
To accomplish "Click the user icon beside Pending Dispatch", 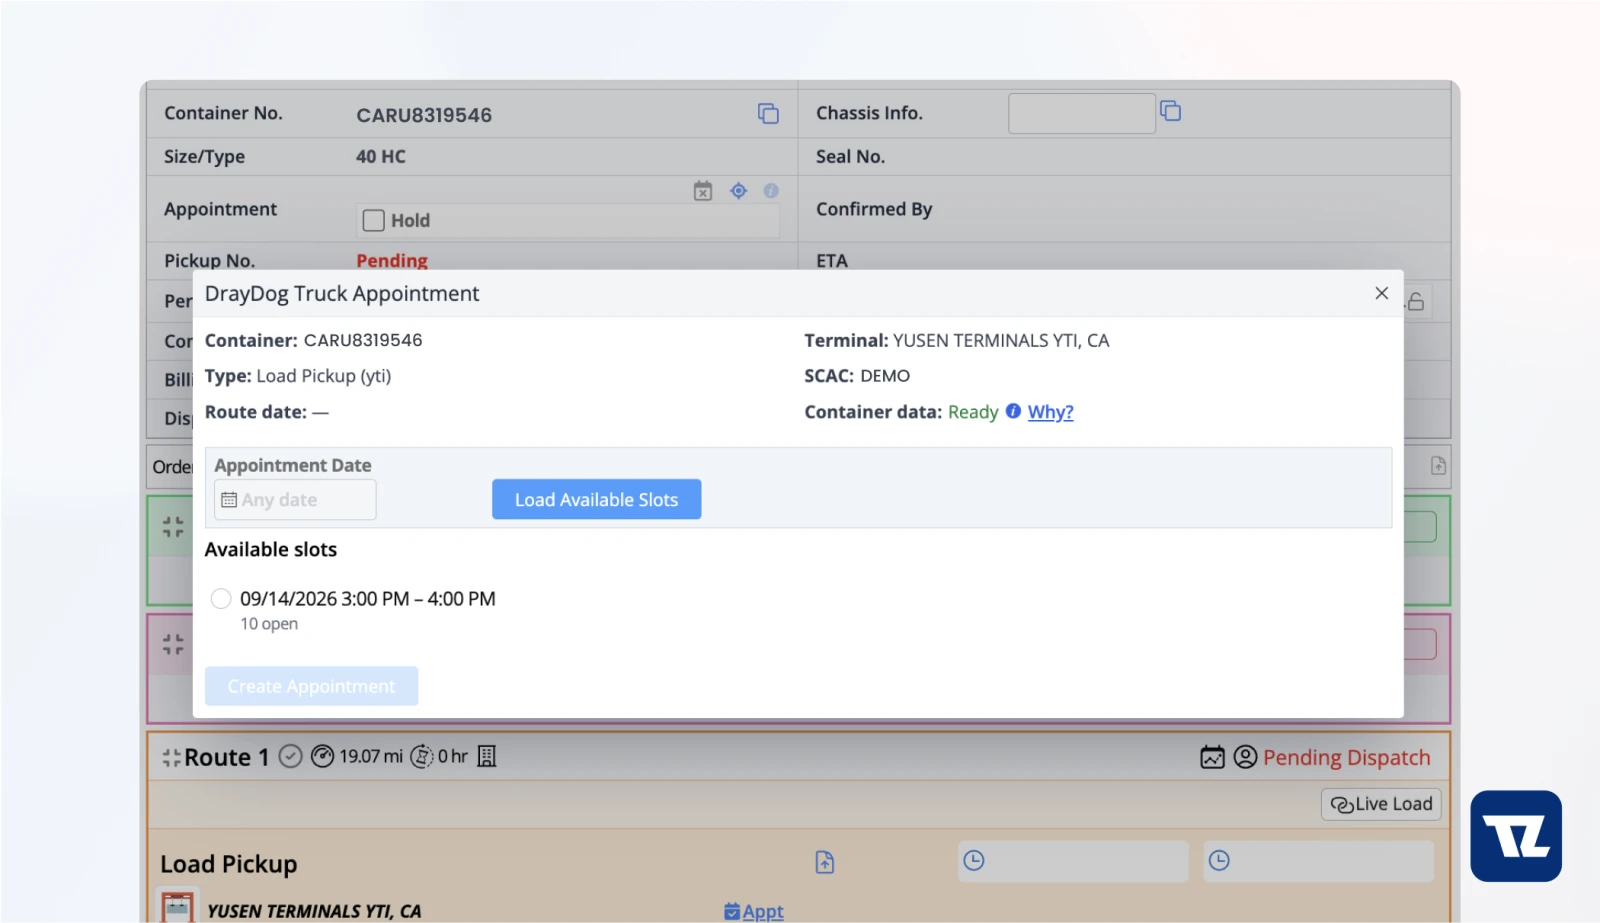I will coord(1245,757).
